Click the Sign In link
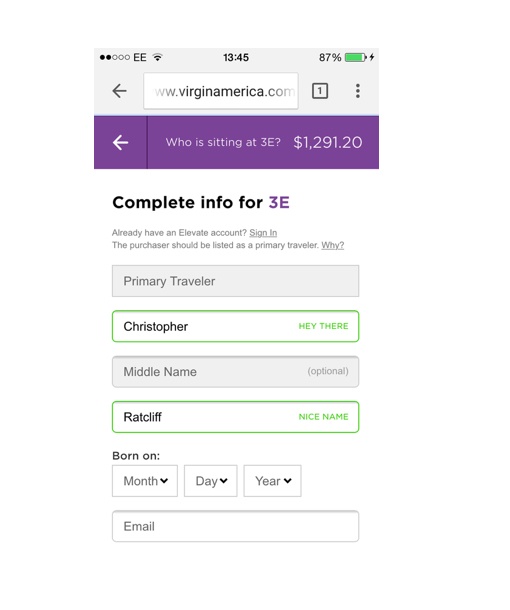 pyautogui.click(x=263, y=233)
